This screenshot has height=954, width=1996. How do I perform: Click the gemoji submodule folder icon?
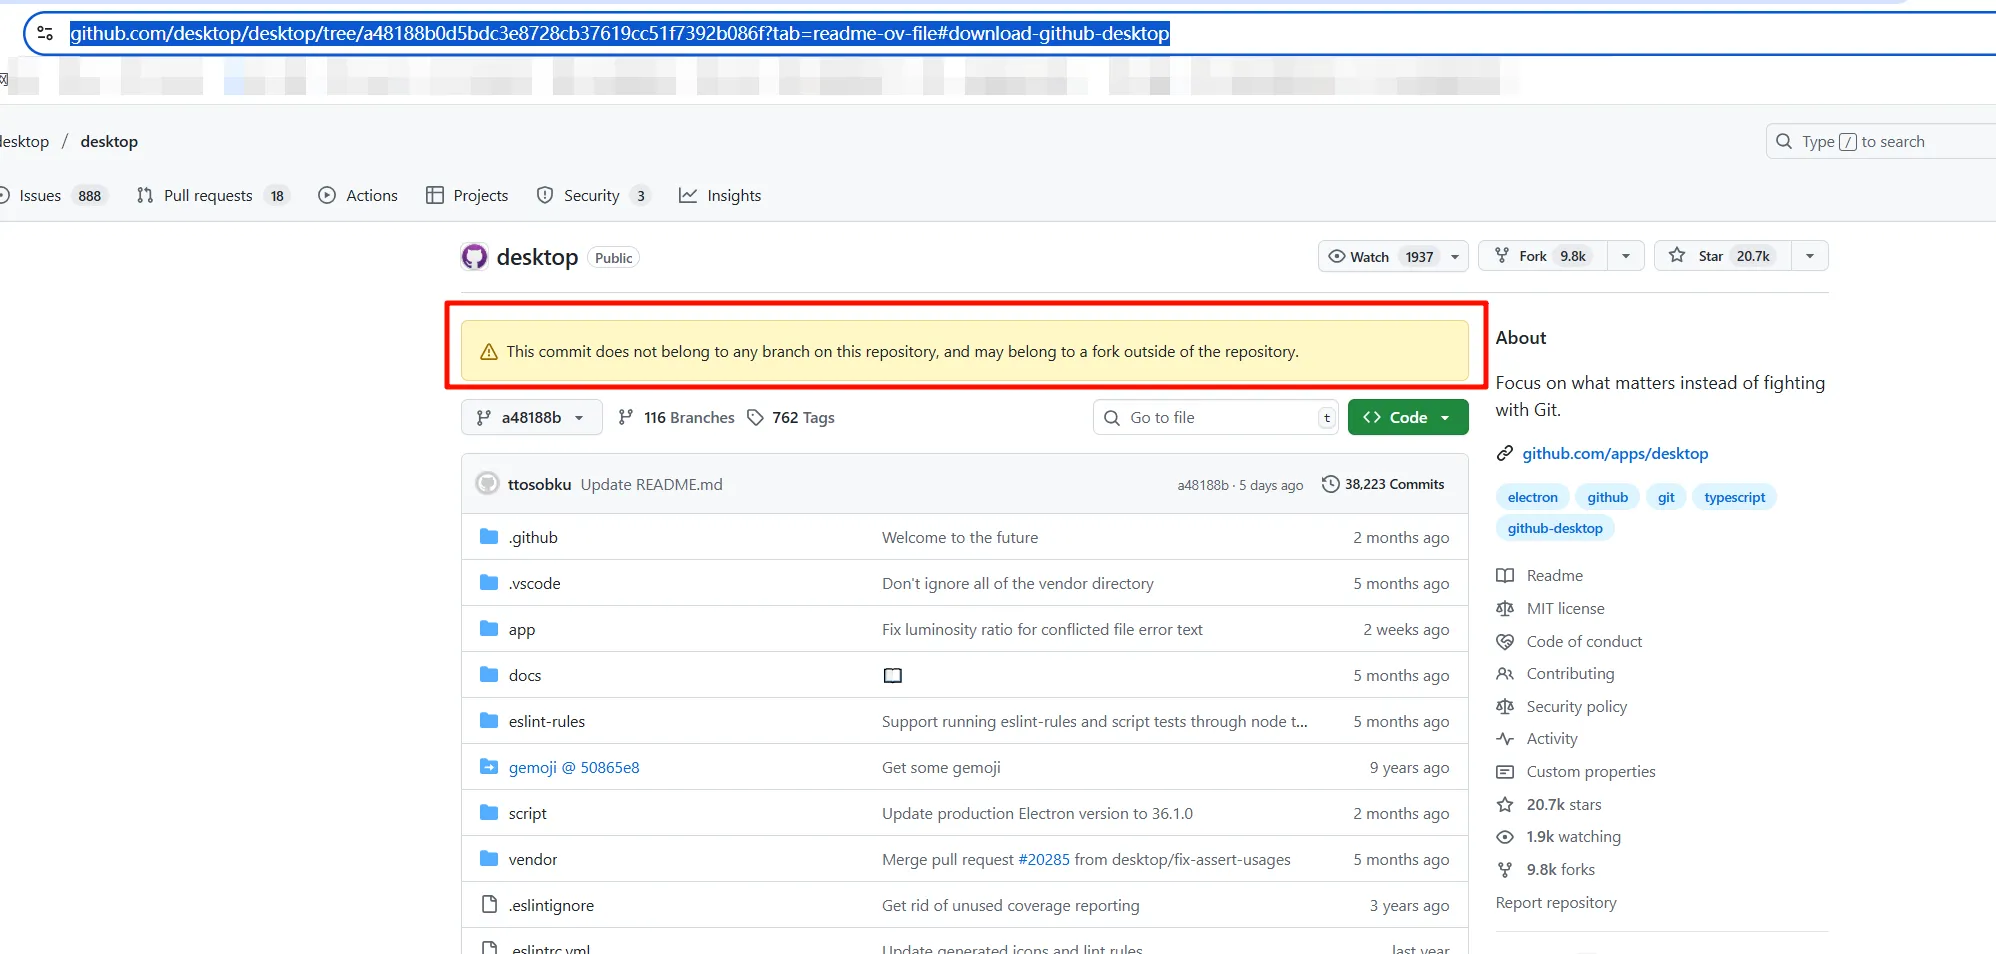[489, 767]
